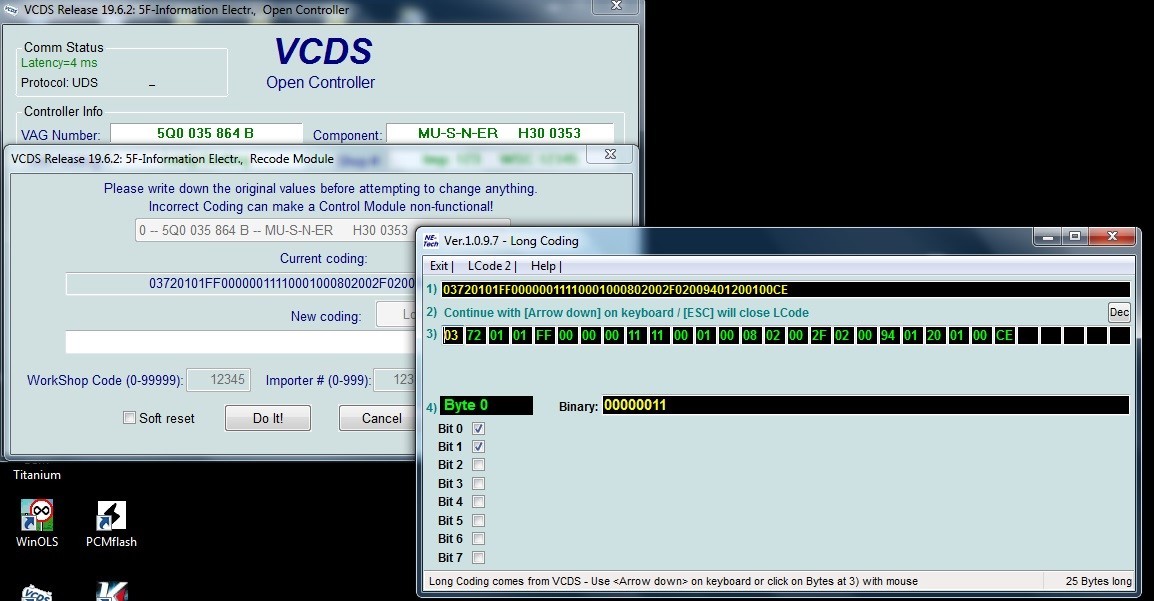
Task: Click the Current coding value field
Action: pyautogui.click(x=241, y=283)
